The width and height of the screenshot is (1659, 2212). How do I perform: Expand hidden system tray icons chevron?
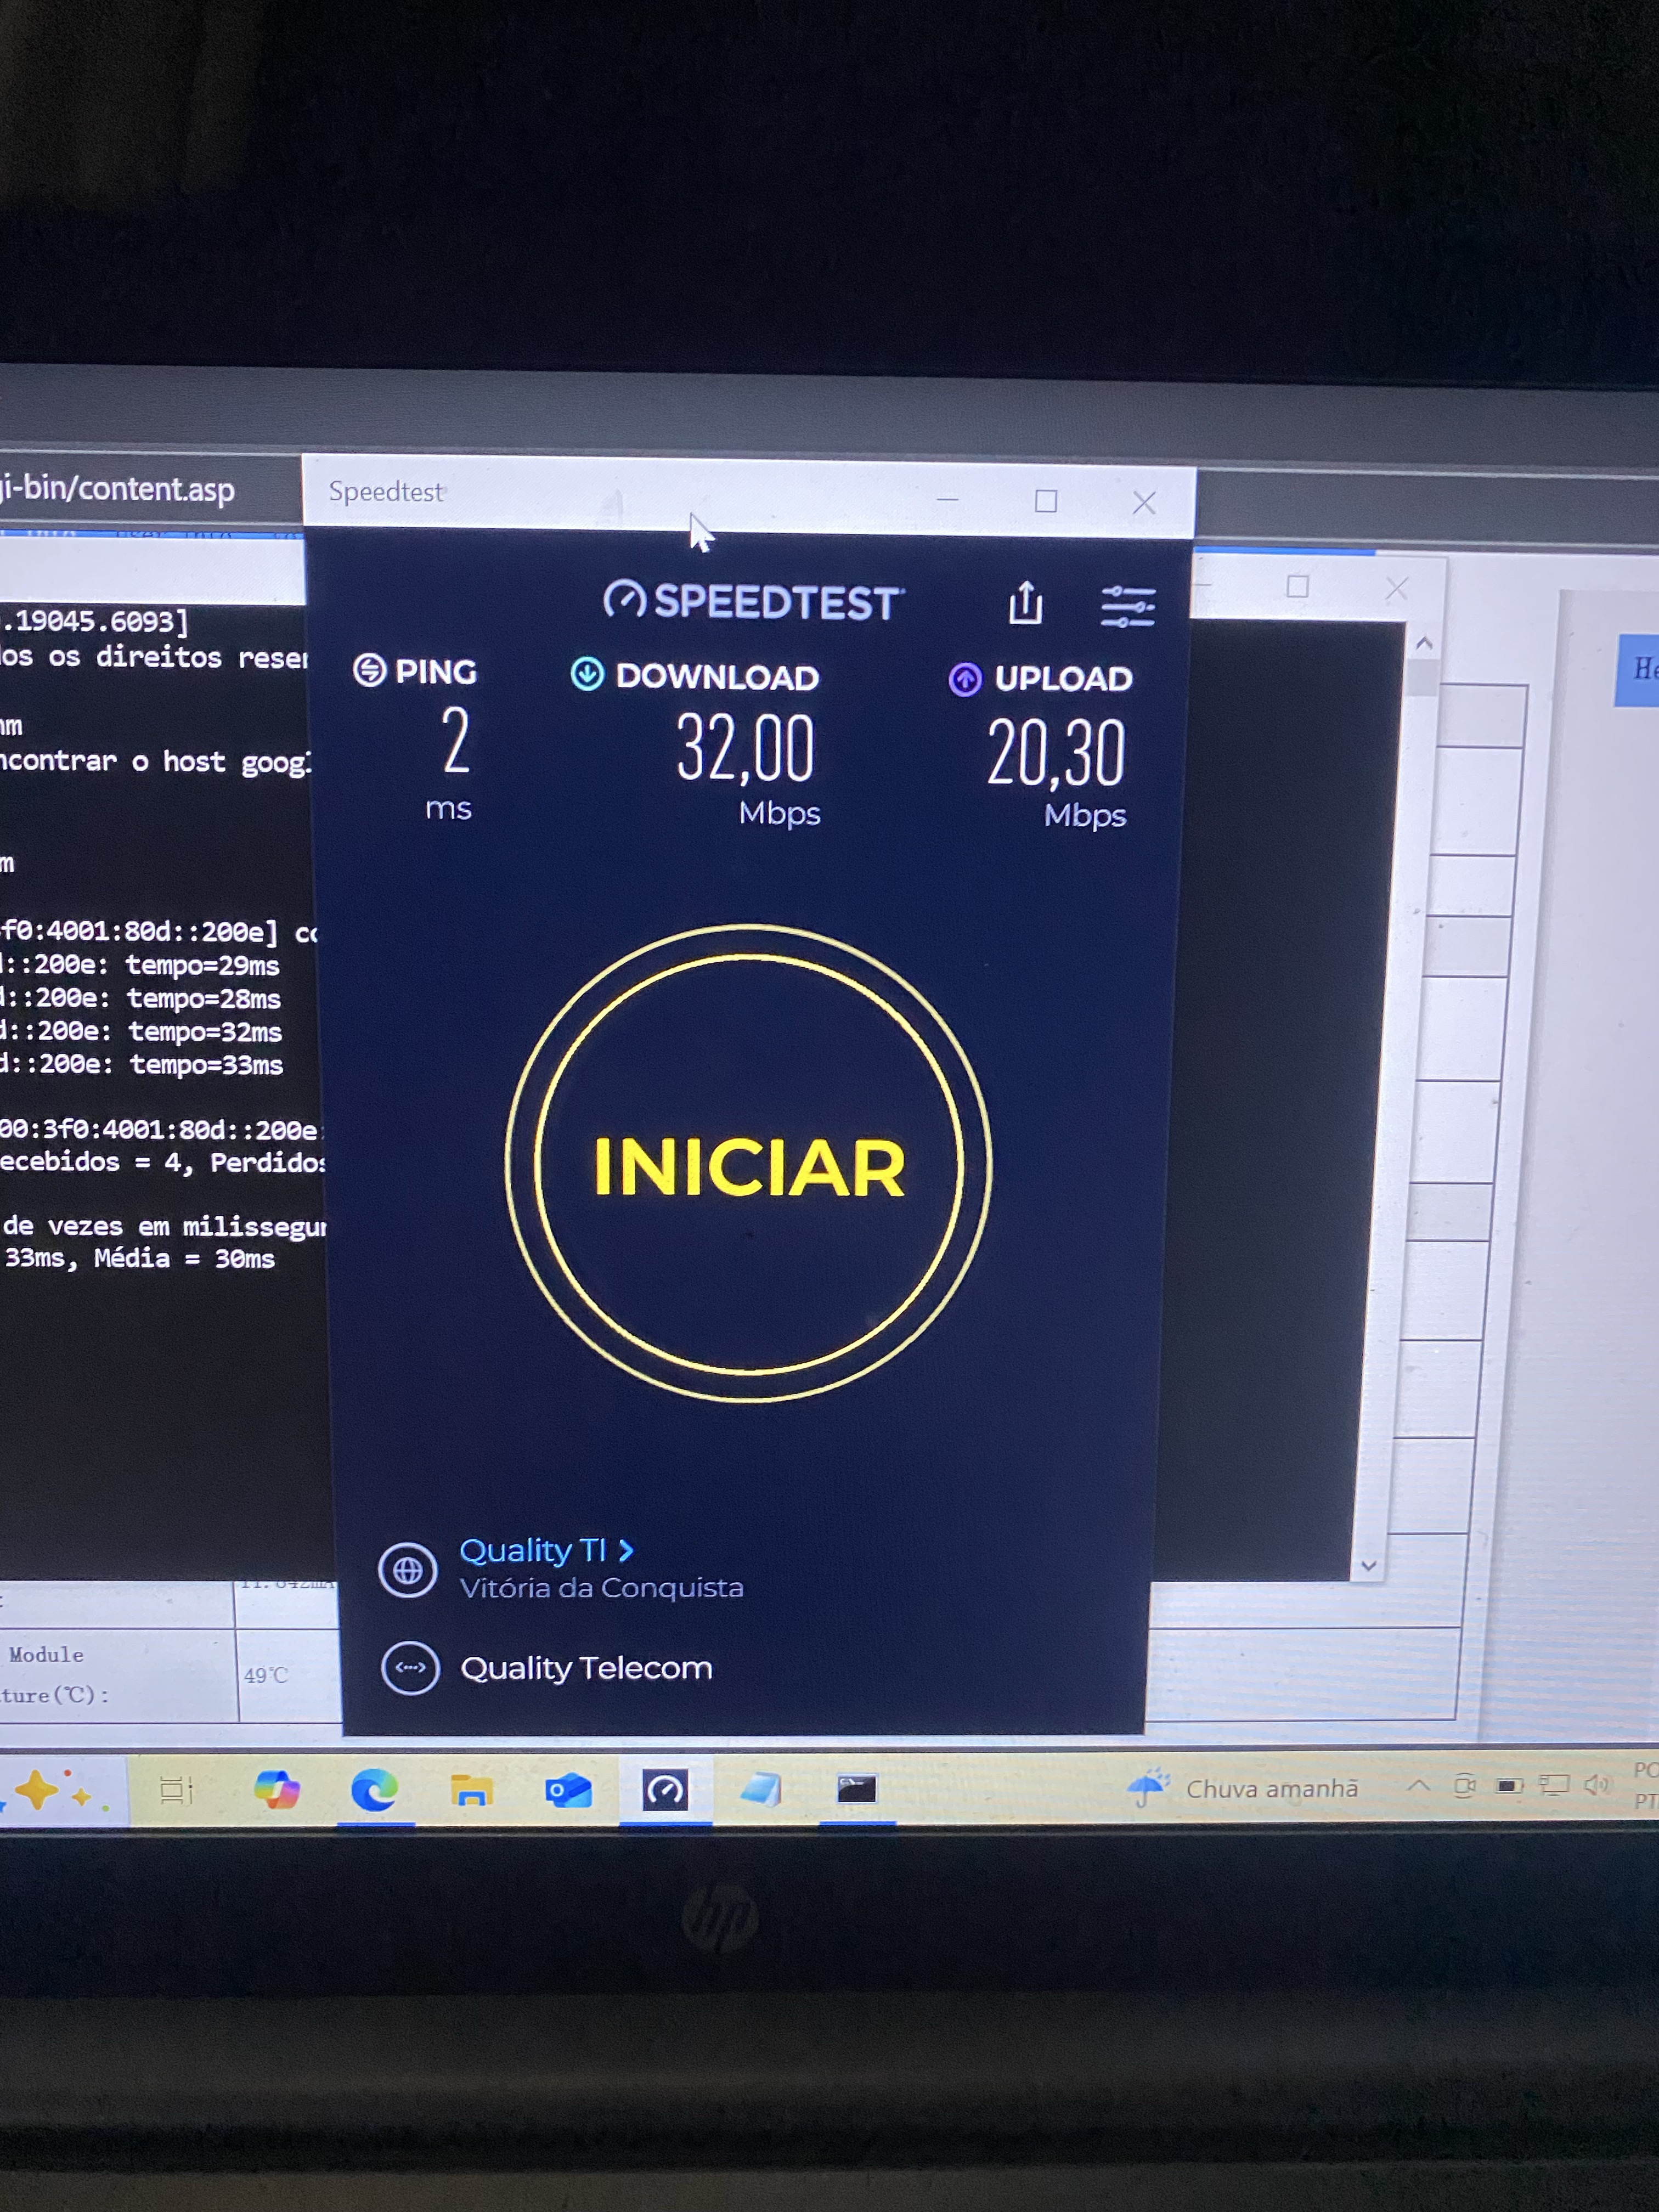point(1418,1785)
